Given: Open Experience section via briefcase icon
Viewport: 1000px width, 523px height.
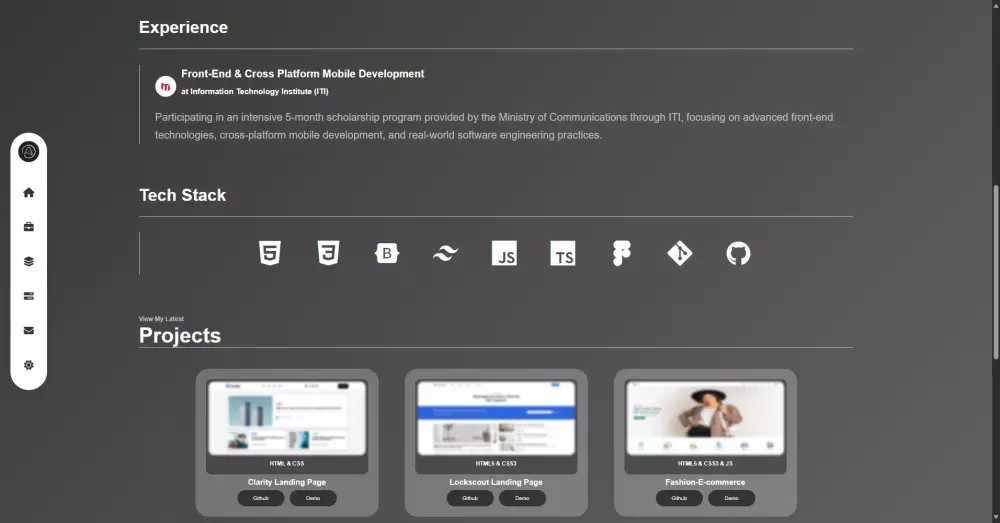Looking at the screenshot, I should click(x=29, y=227).
